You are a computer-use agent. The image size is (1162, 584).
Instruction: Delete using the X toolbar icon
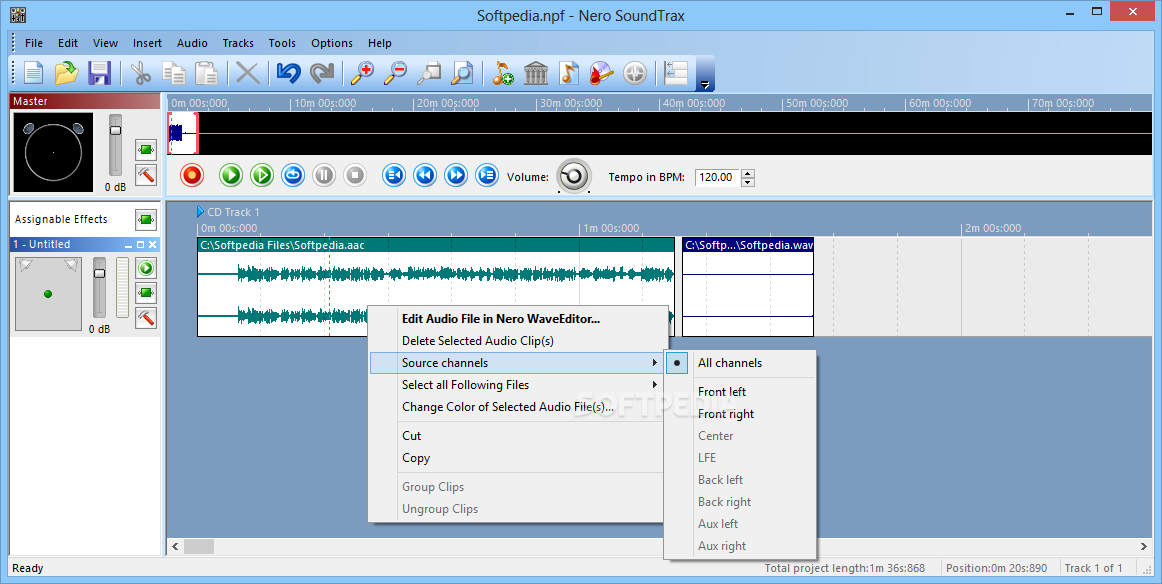tap(248, 73)
